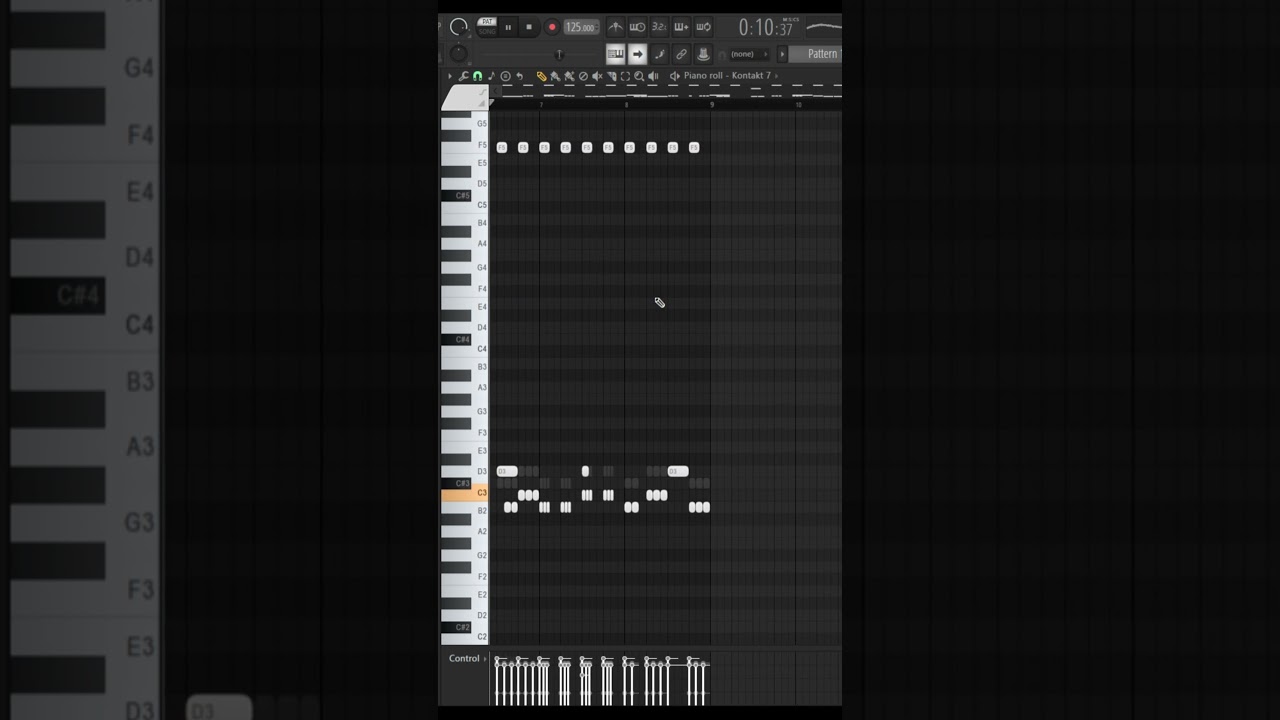This screenshot has height=720, width=1280.
Task: Toggle auto scrolling arrow button
Action: coord(637,54)
